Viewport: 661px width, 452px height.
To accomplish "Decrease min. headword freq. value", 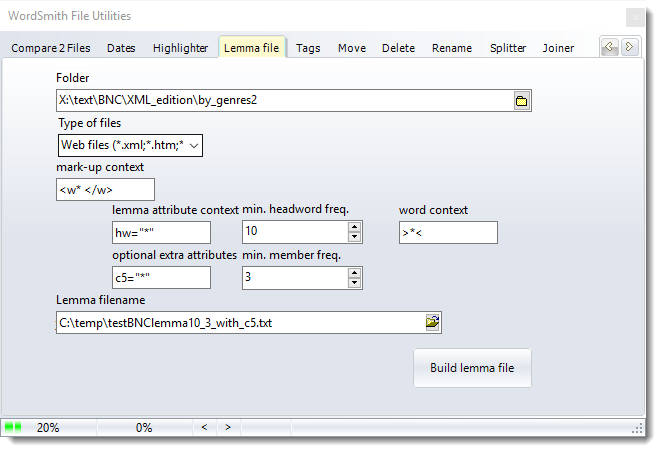I will coord(355,237).
